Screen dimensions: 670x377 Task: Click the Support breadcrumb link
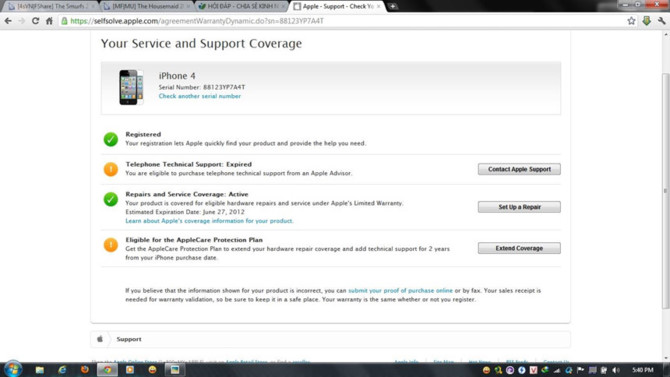click(129, 339)
